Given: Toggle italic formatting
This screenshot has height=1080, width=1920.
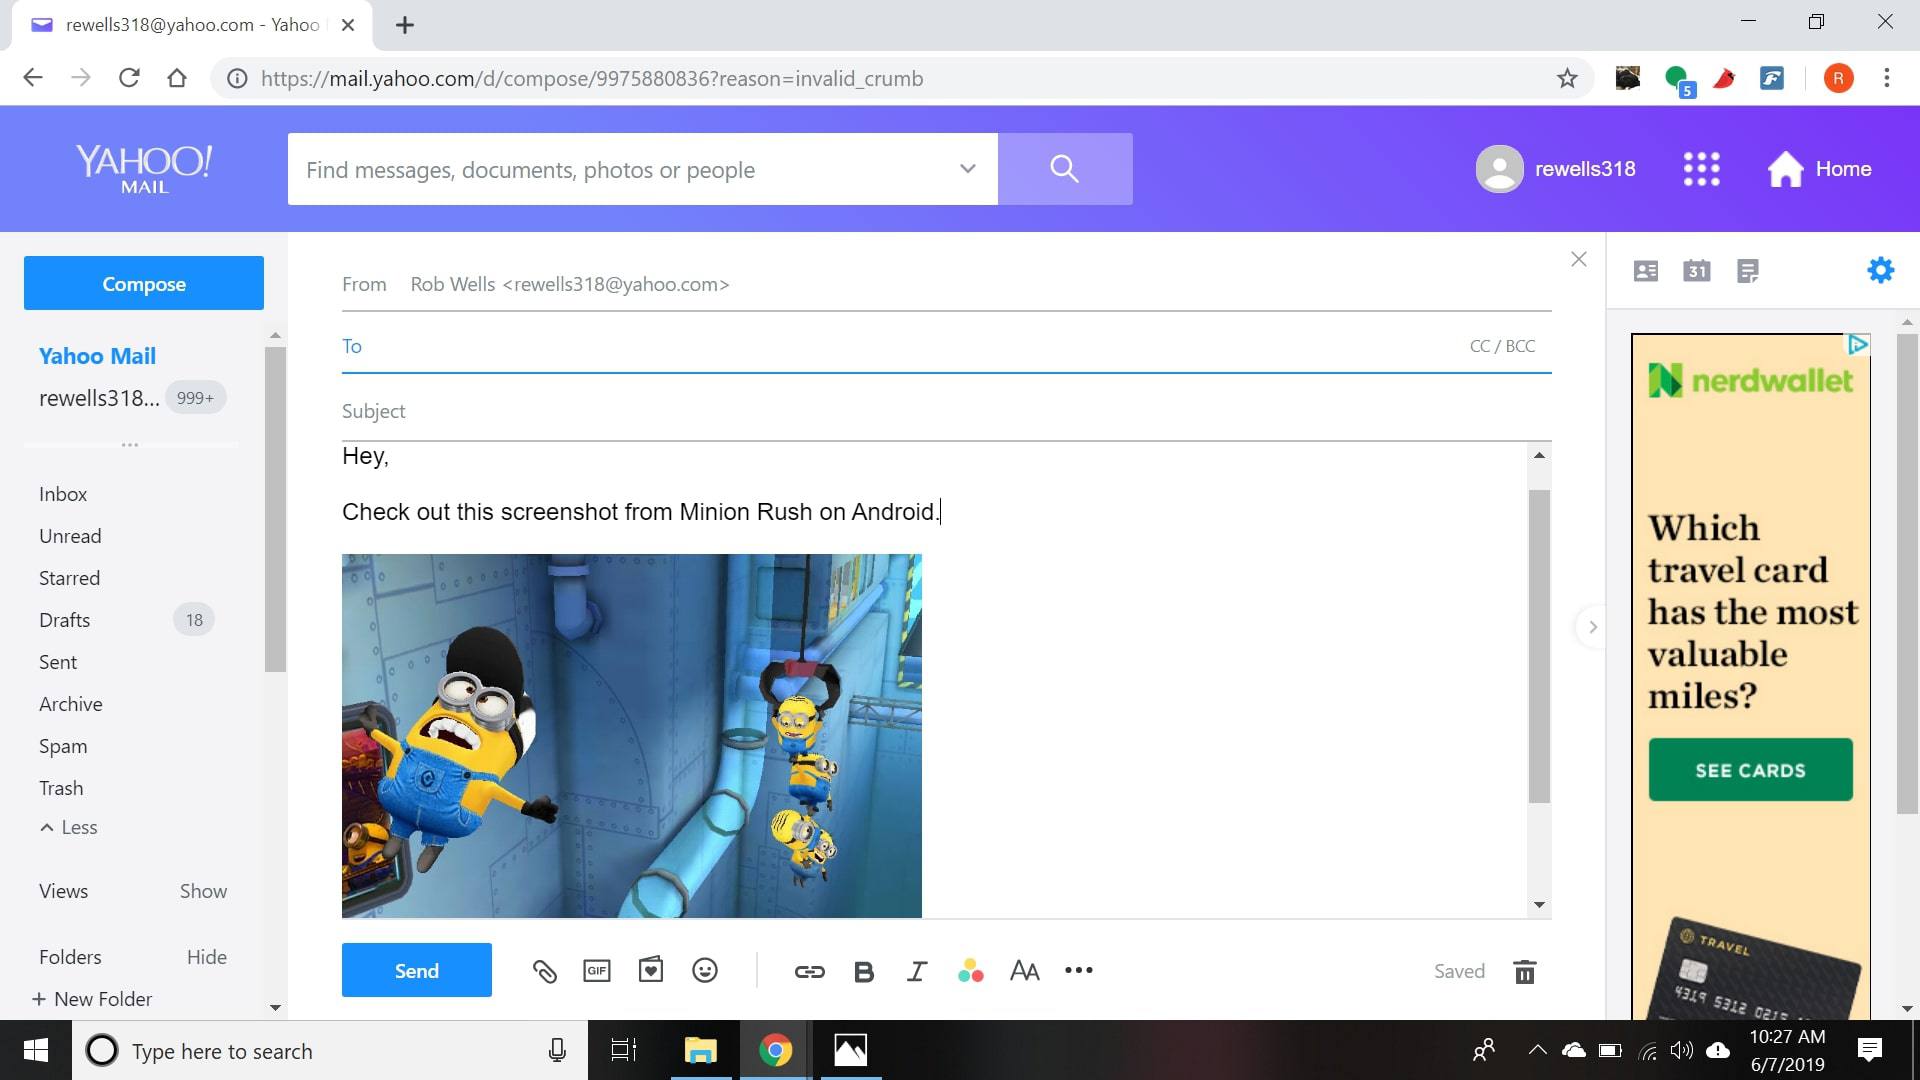Looking at the screenshot, I should [x=916, y=972].
